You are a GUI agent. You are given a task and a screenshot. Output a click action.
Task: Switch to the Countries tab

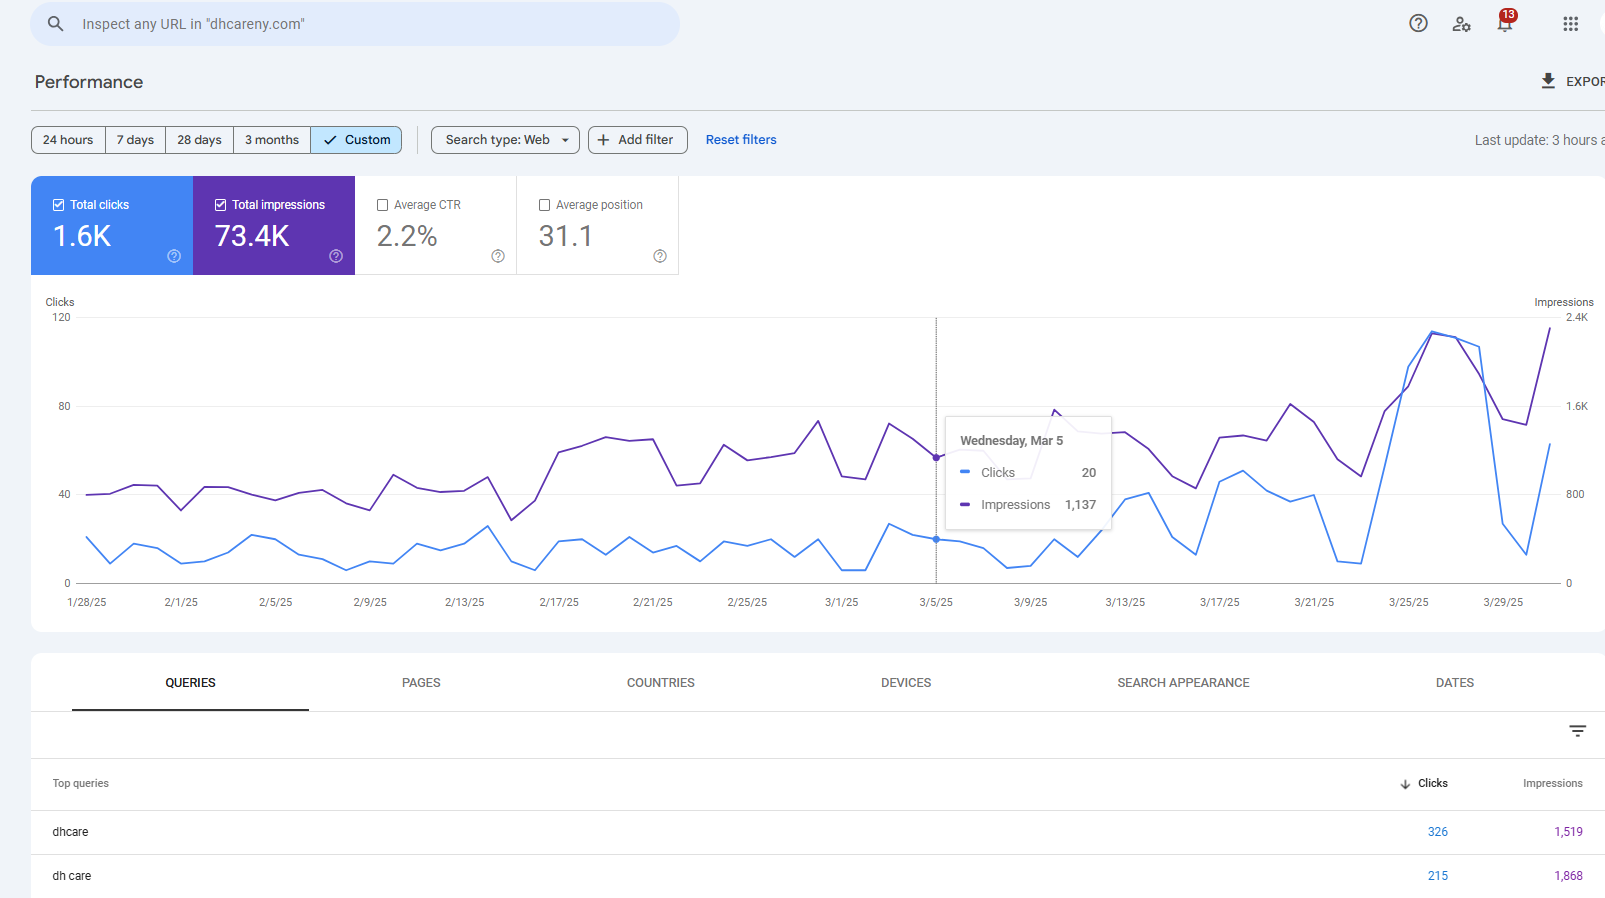point(660,683)
